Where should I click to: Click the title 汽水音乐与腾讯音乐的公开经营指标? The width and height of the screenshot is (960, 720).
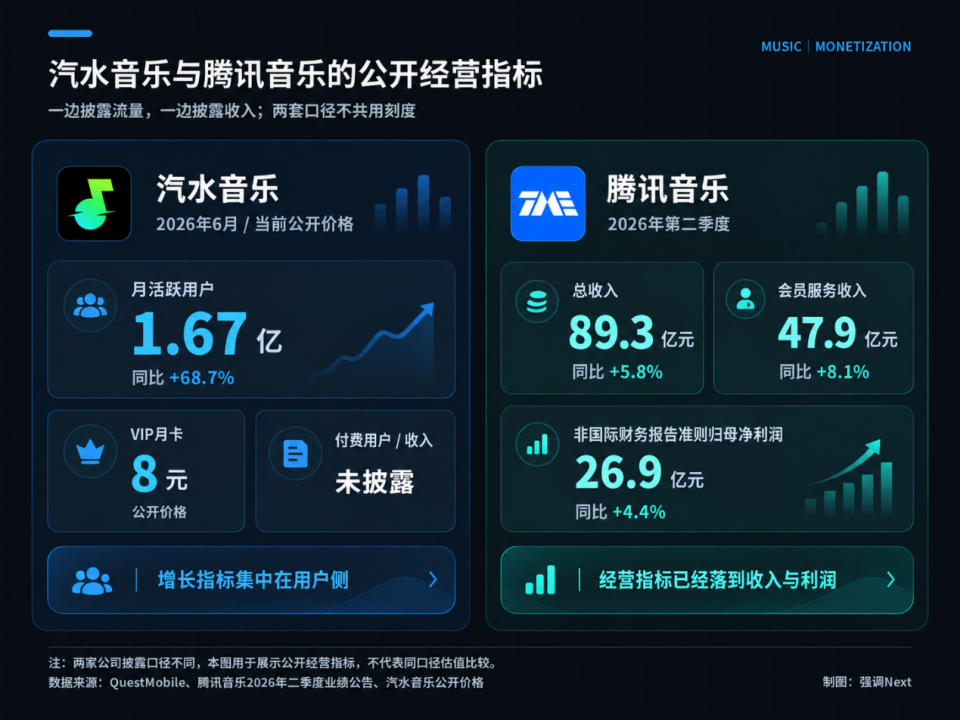[x=296, y=74]
